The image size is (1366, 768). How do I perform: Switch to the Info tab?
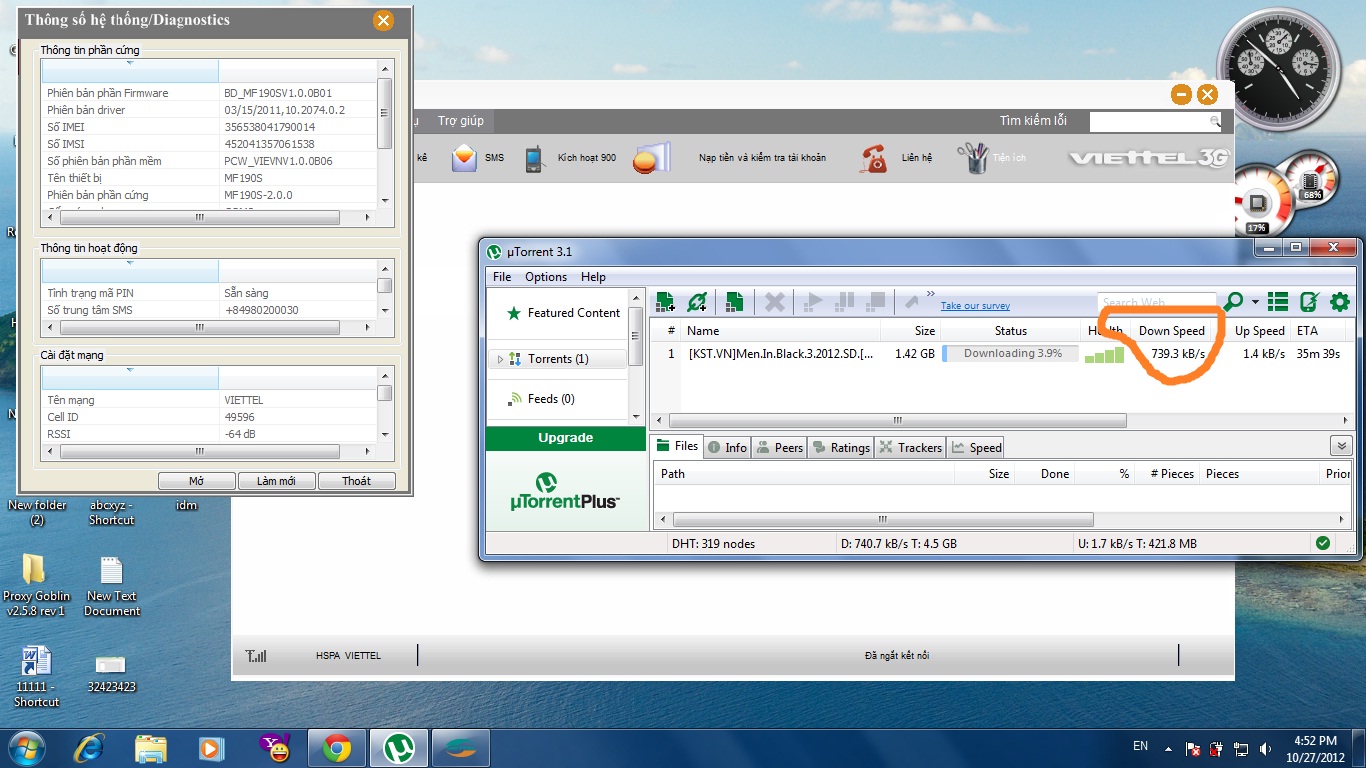pos(727,447)
